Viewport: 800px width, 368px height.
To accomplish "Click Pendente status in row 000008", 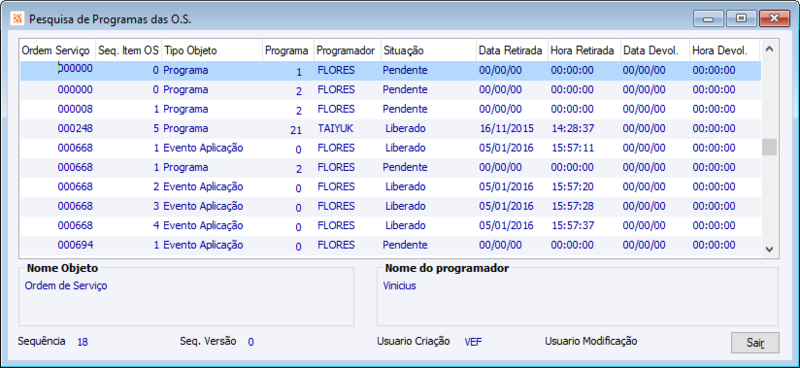I will click(x=405, y=109).
